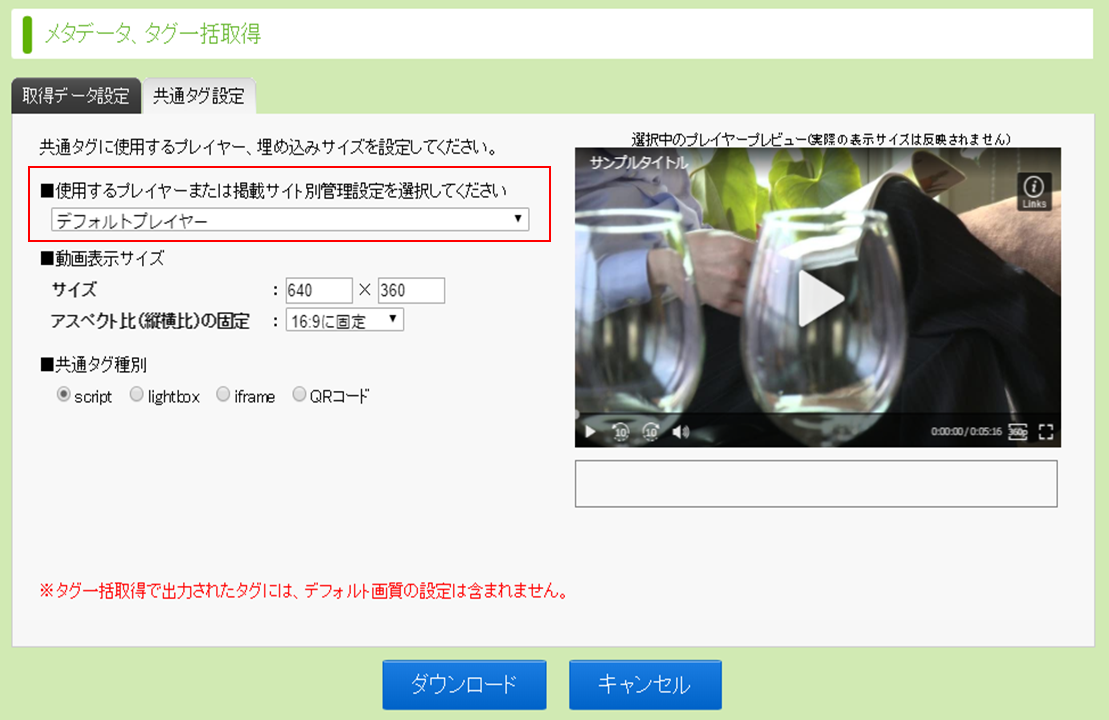The image size is (1109, 720).
Task: Open the デフォルトプレイヤー player dropdown
Action: point(290,220)
